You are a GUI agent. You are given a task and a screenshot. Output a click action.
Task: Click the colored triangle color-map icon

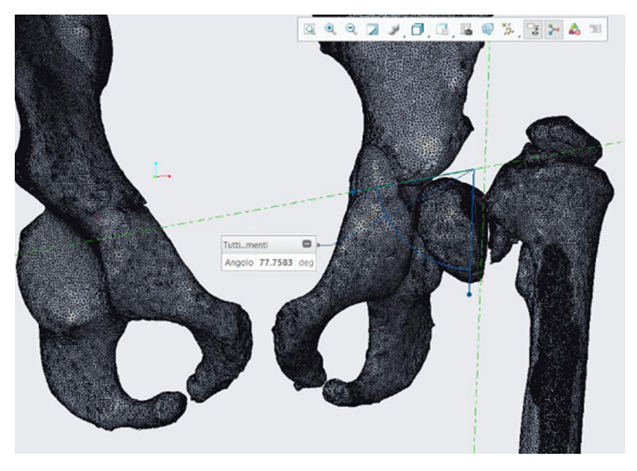click(574, 30)
